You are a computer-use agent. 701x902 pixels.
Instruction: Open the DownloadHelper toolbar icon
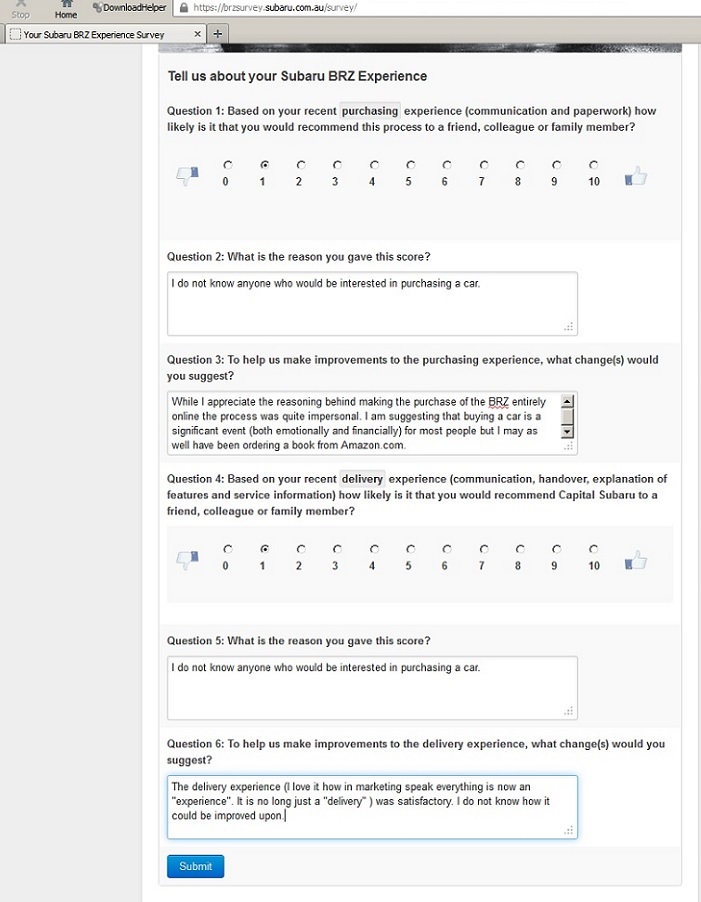129,7
